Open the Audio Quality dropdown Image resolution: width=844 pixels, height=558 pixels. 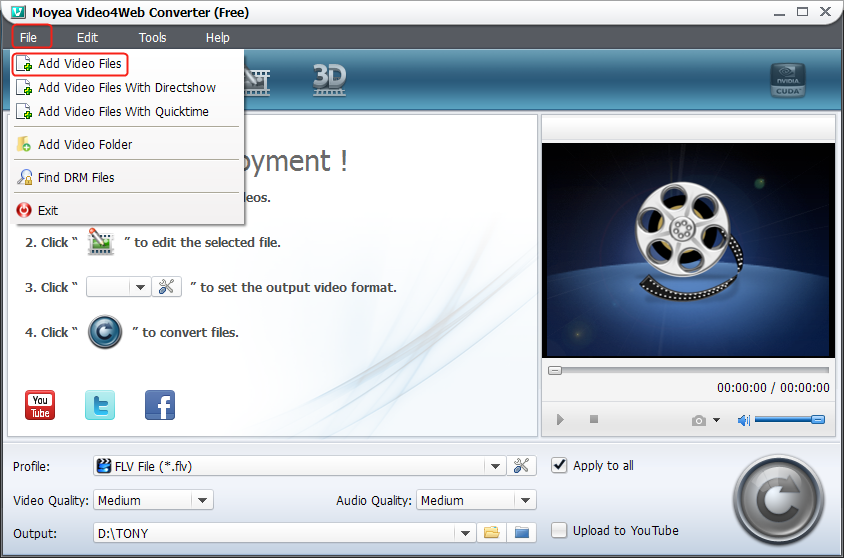pos(476,500)
